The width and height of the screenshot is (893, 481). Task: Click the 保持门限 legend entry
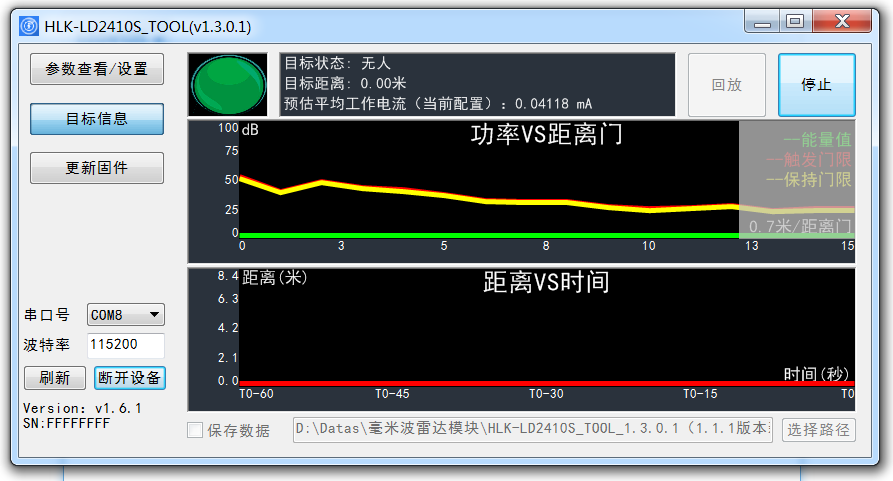809,179
